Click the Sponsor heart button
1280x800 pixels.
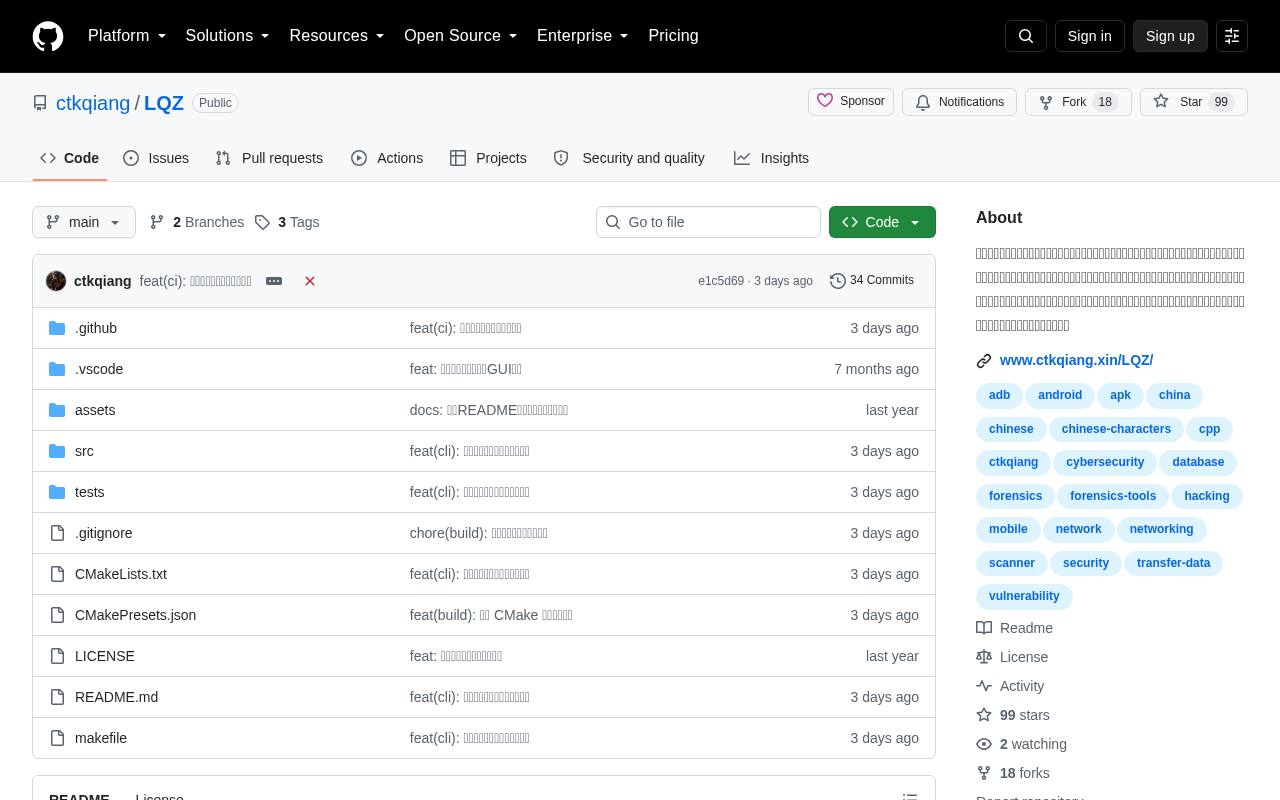(x=851, y=102)
